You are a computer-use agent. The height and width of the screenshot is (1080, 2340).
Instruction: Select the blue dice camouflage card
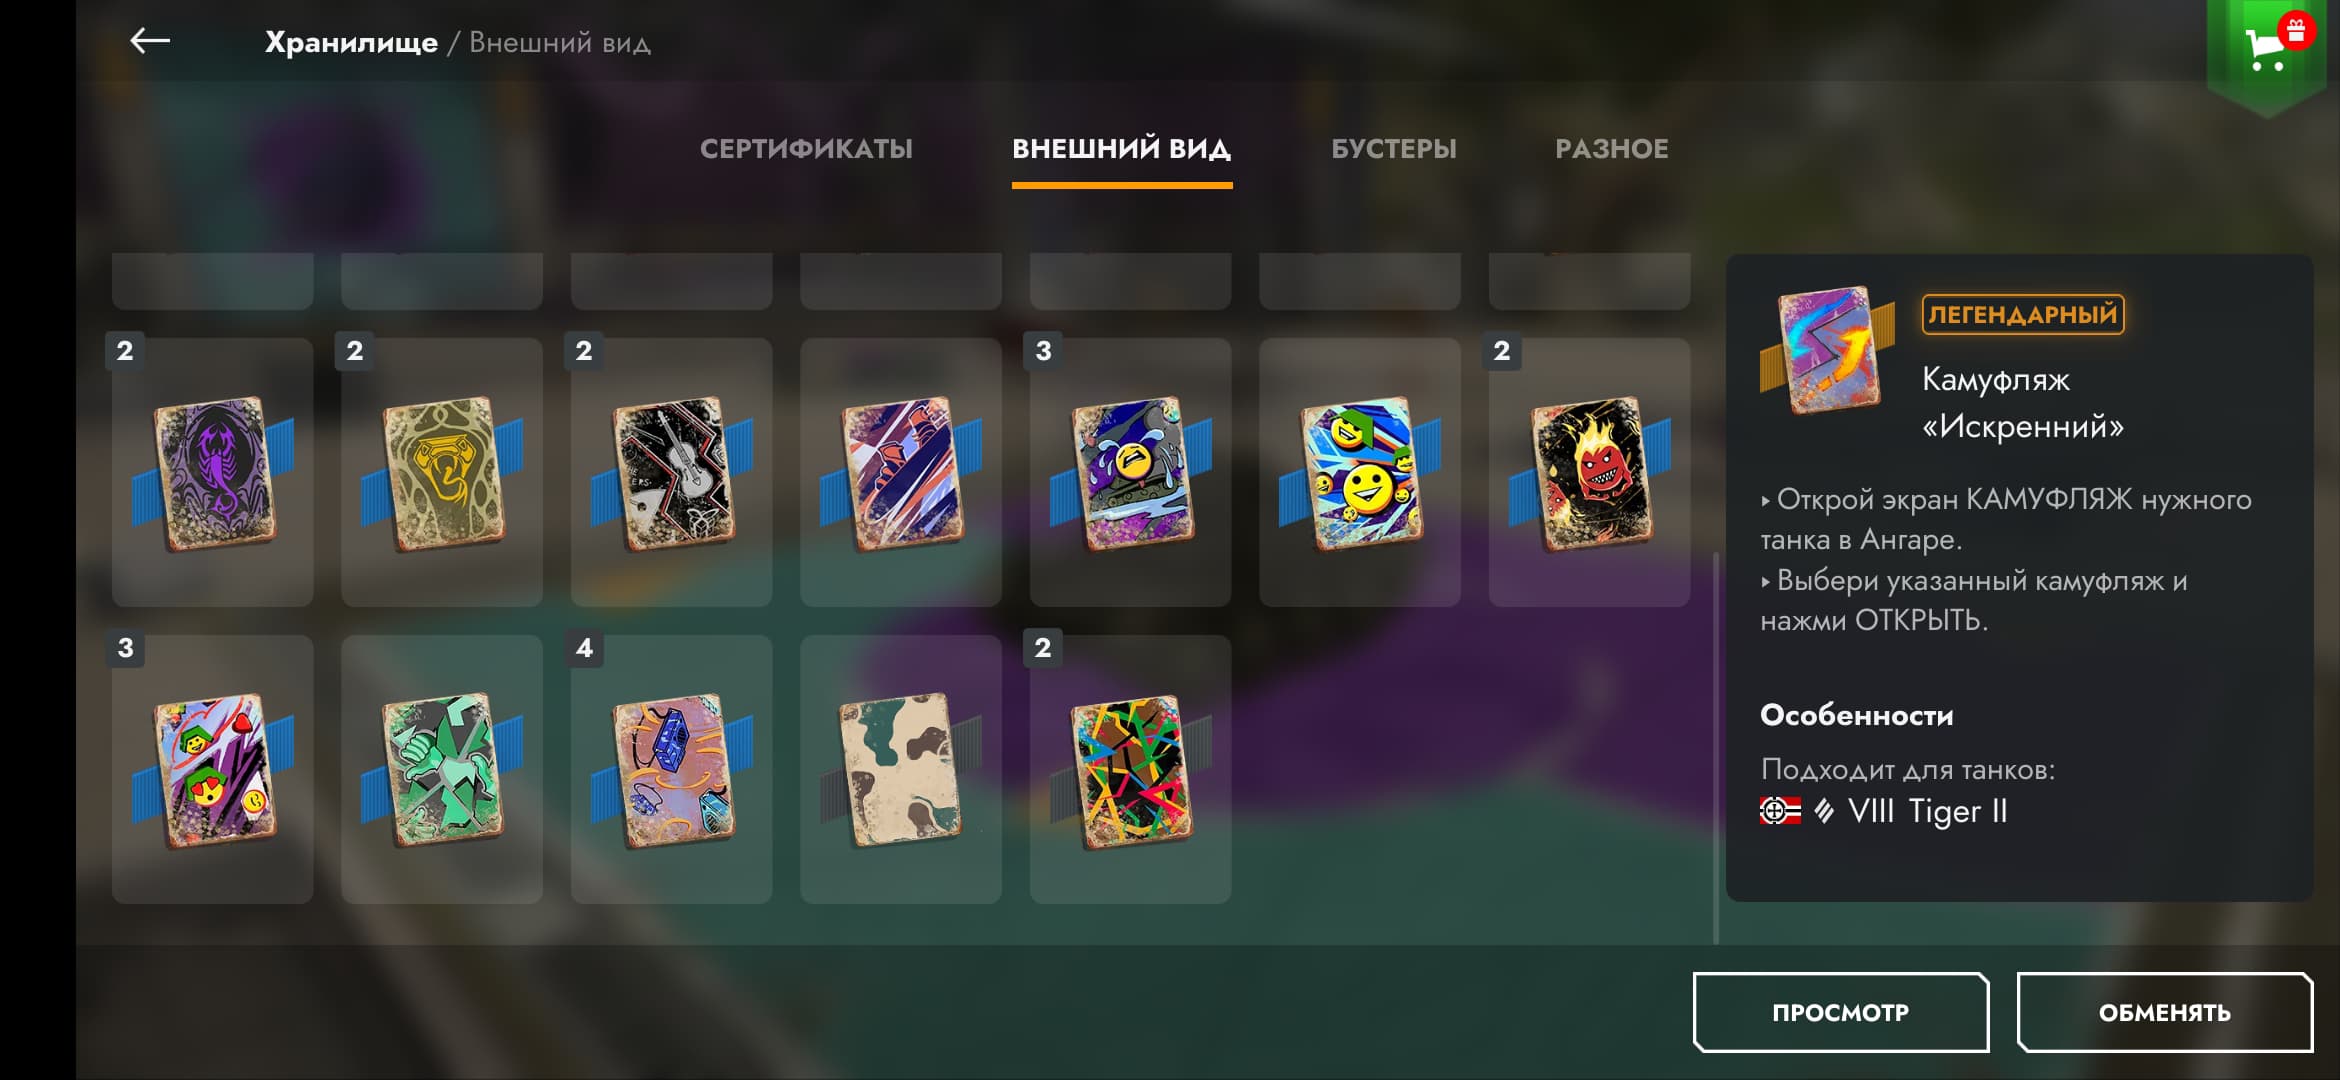[671, 769]
